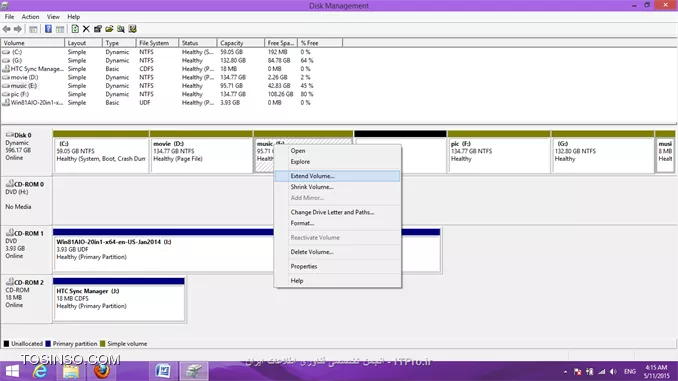Open Help with the blue question mark icon
This screenshot has width=678, height=381.
(48, 29)
